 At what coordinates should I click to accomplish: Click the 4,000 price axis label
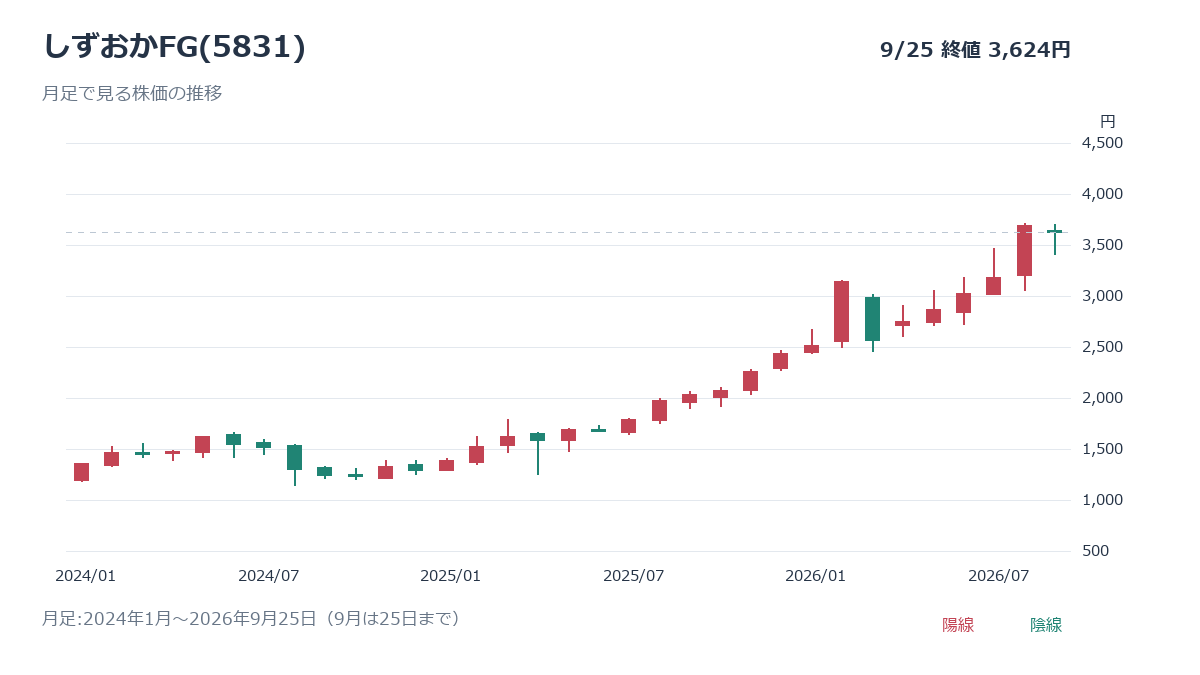1102,194
